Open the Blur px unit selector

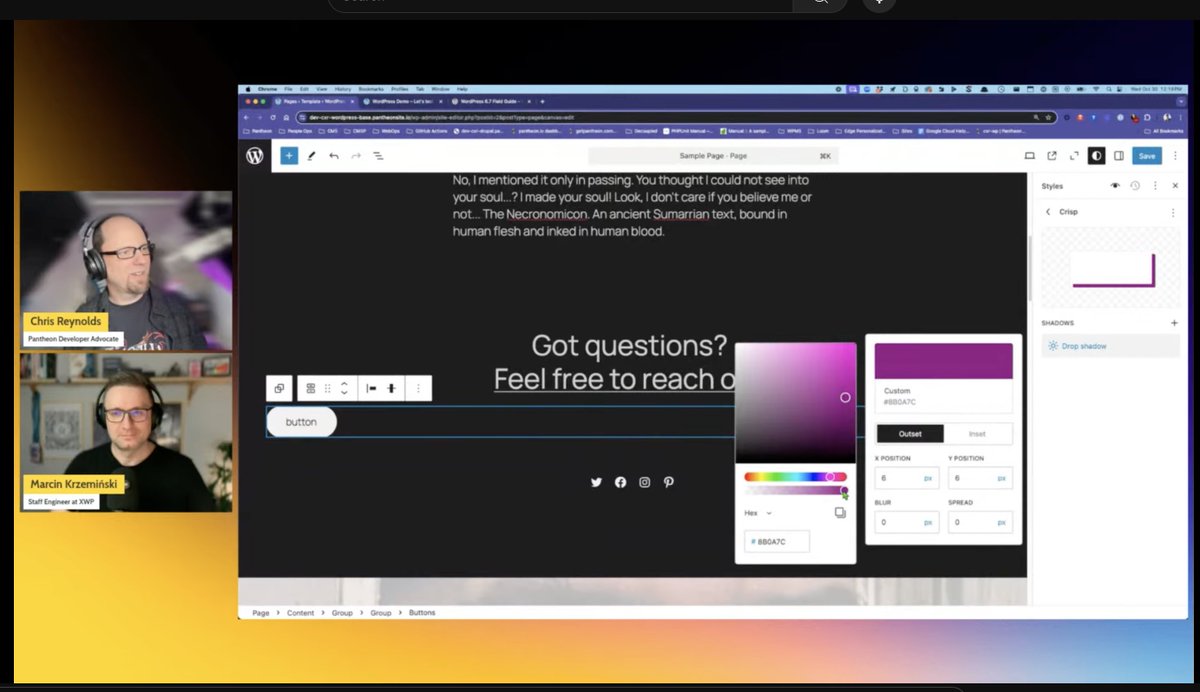click(x=928, y=522)
